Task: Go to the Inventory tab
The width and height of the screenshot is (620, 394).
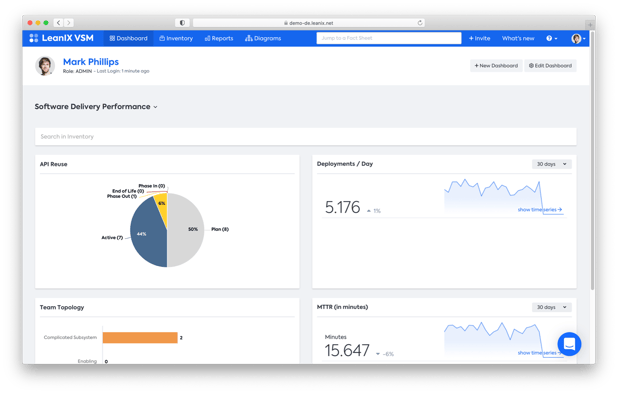Action: point(176,38)
